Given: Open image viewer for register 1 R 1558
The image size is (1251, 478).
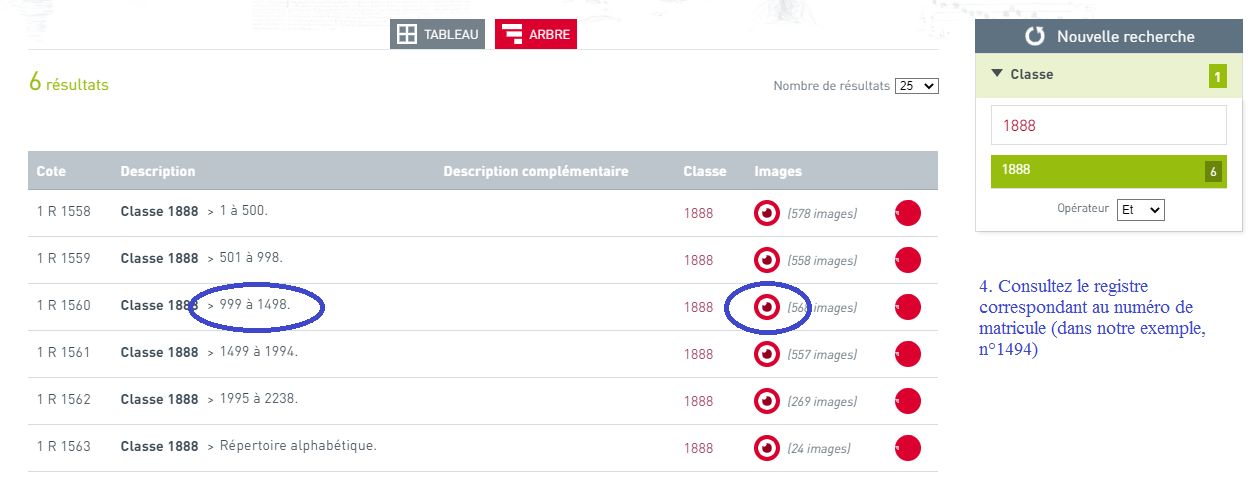Looking at the screenshot, I should [766, 213].
